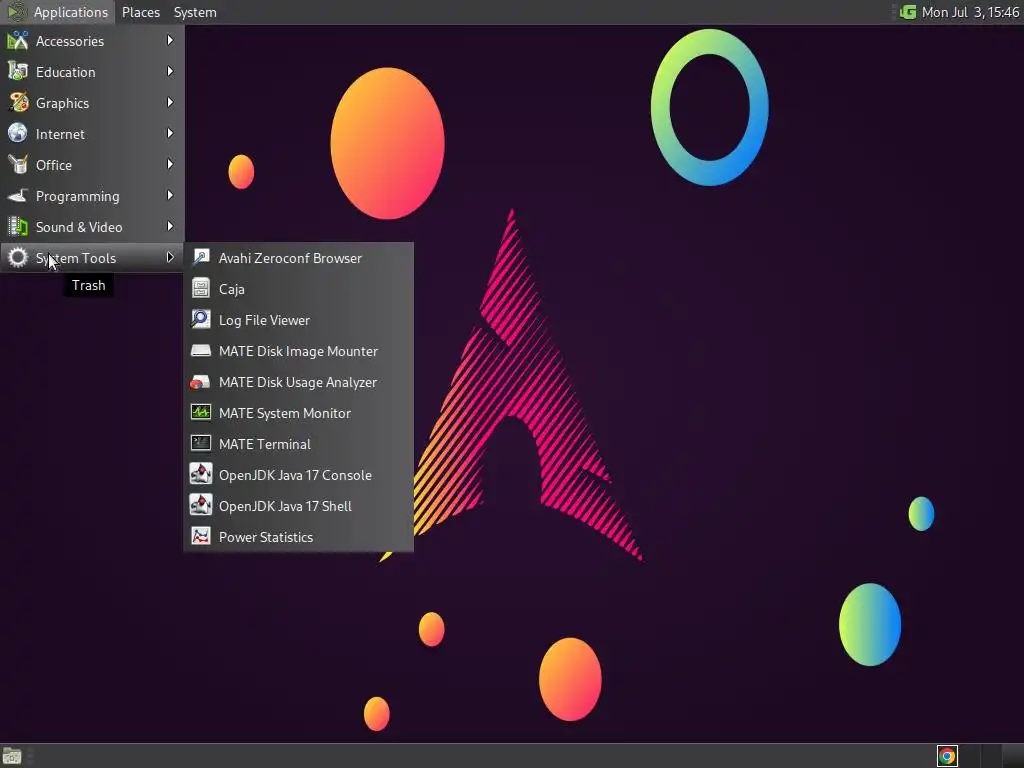Click the Chrome icon in bottom panel
1024x768 pixels.
947,756
